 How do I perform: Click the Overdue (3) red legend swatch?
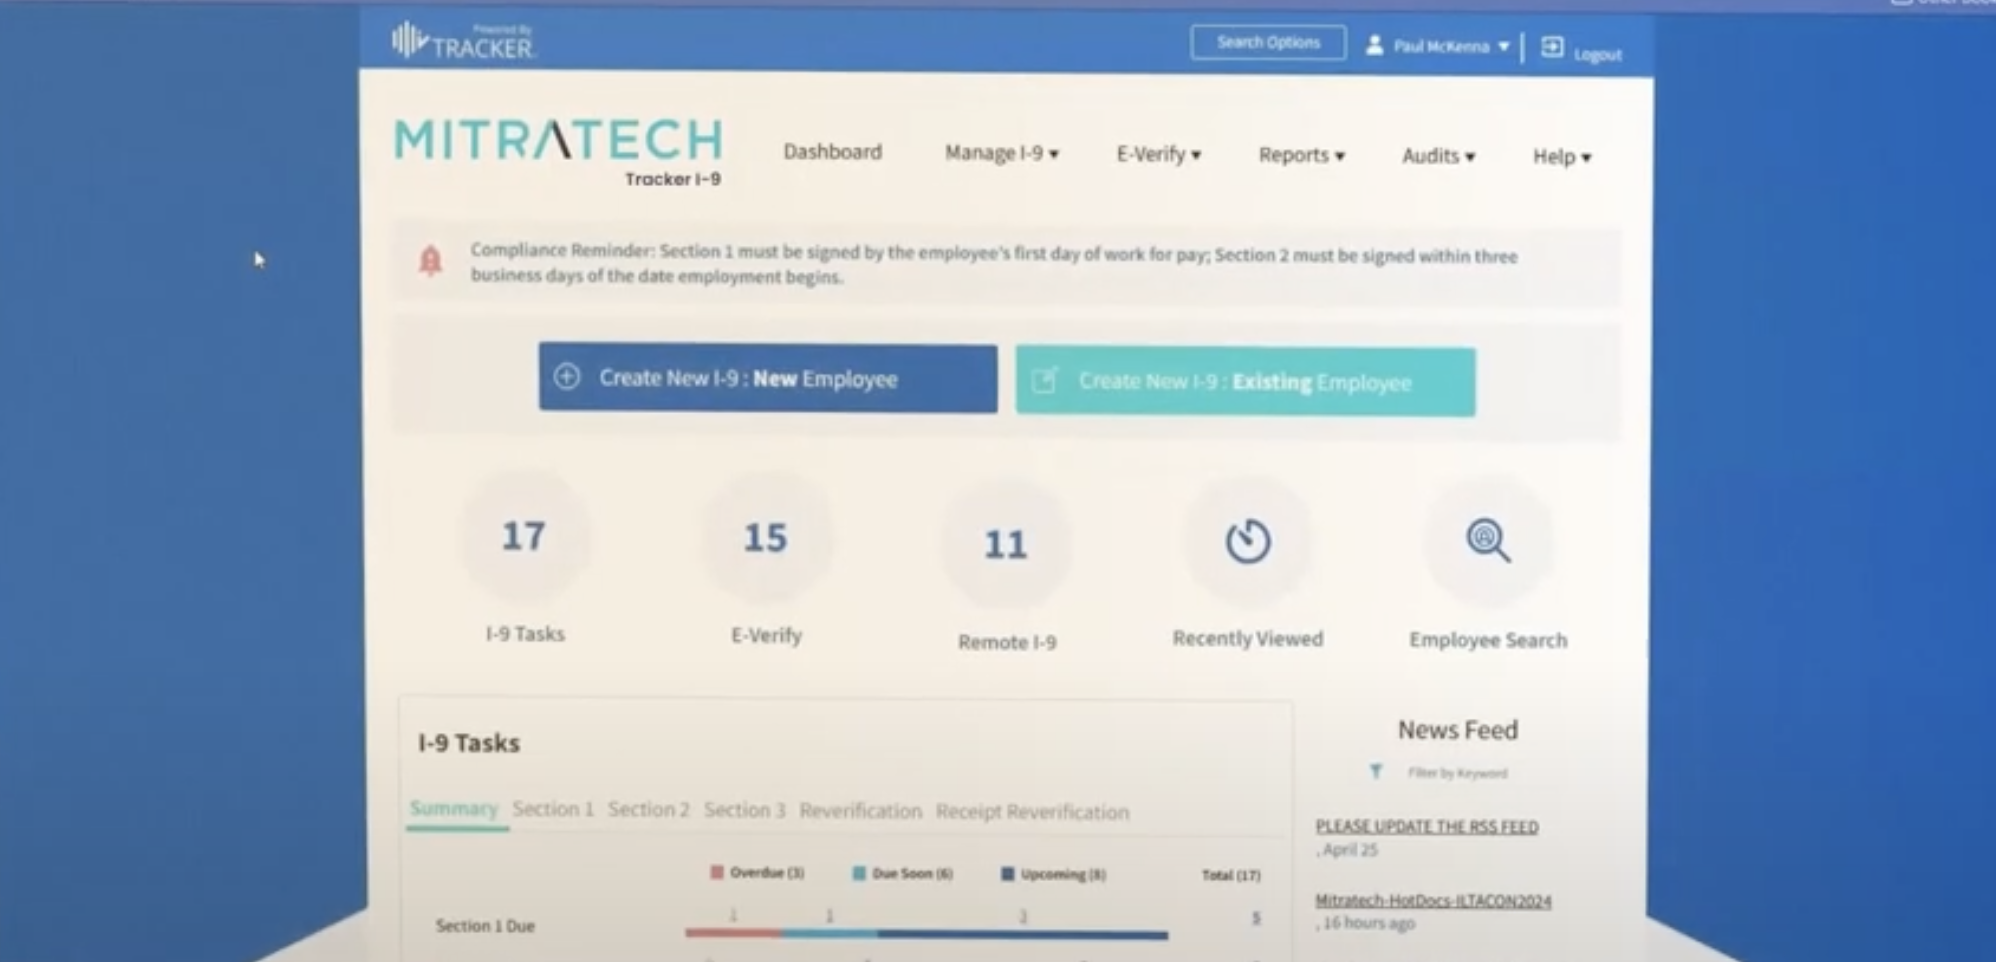point(717,872)
